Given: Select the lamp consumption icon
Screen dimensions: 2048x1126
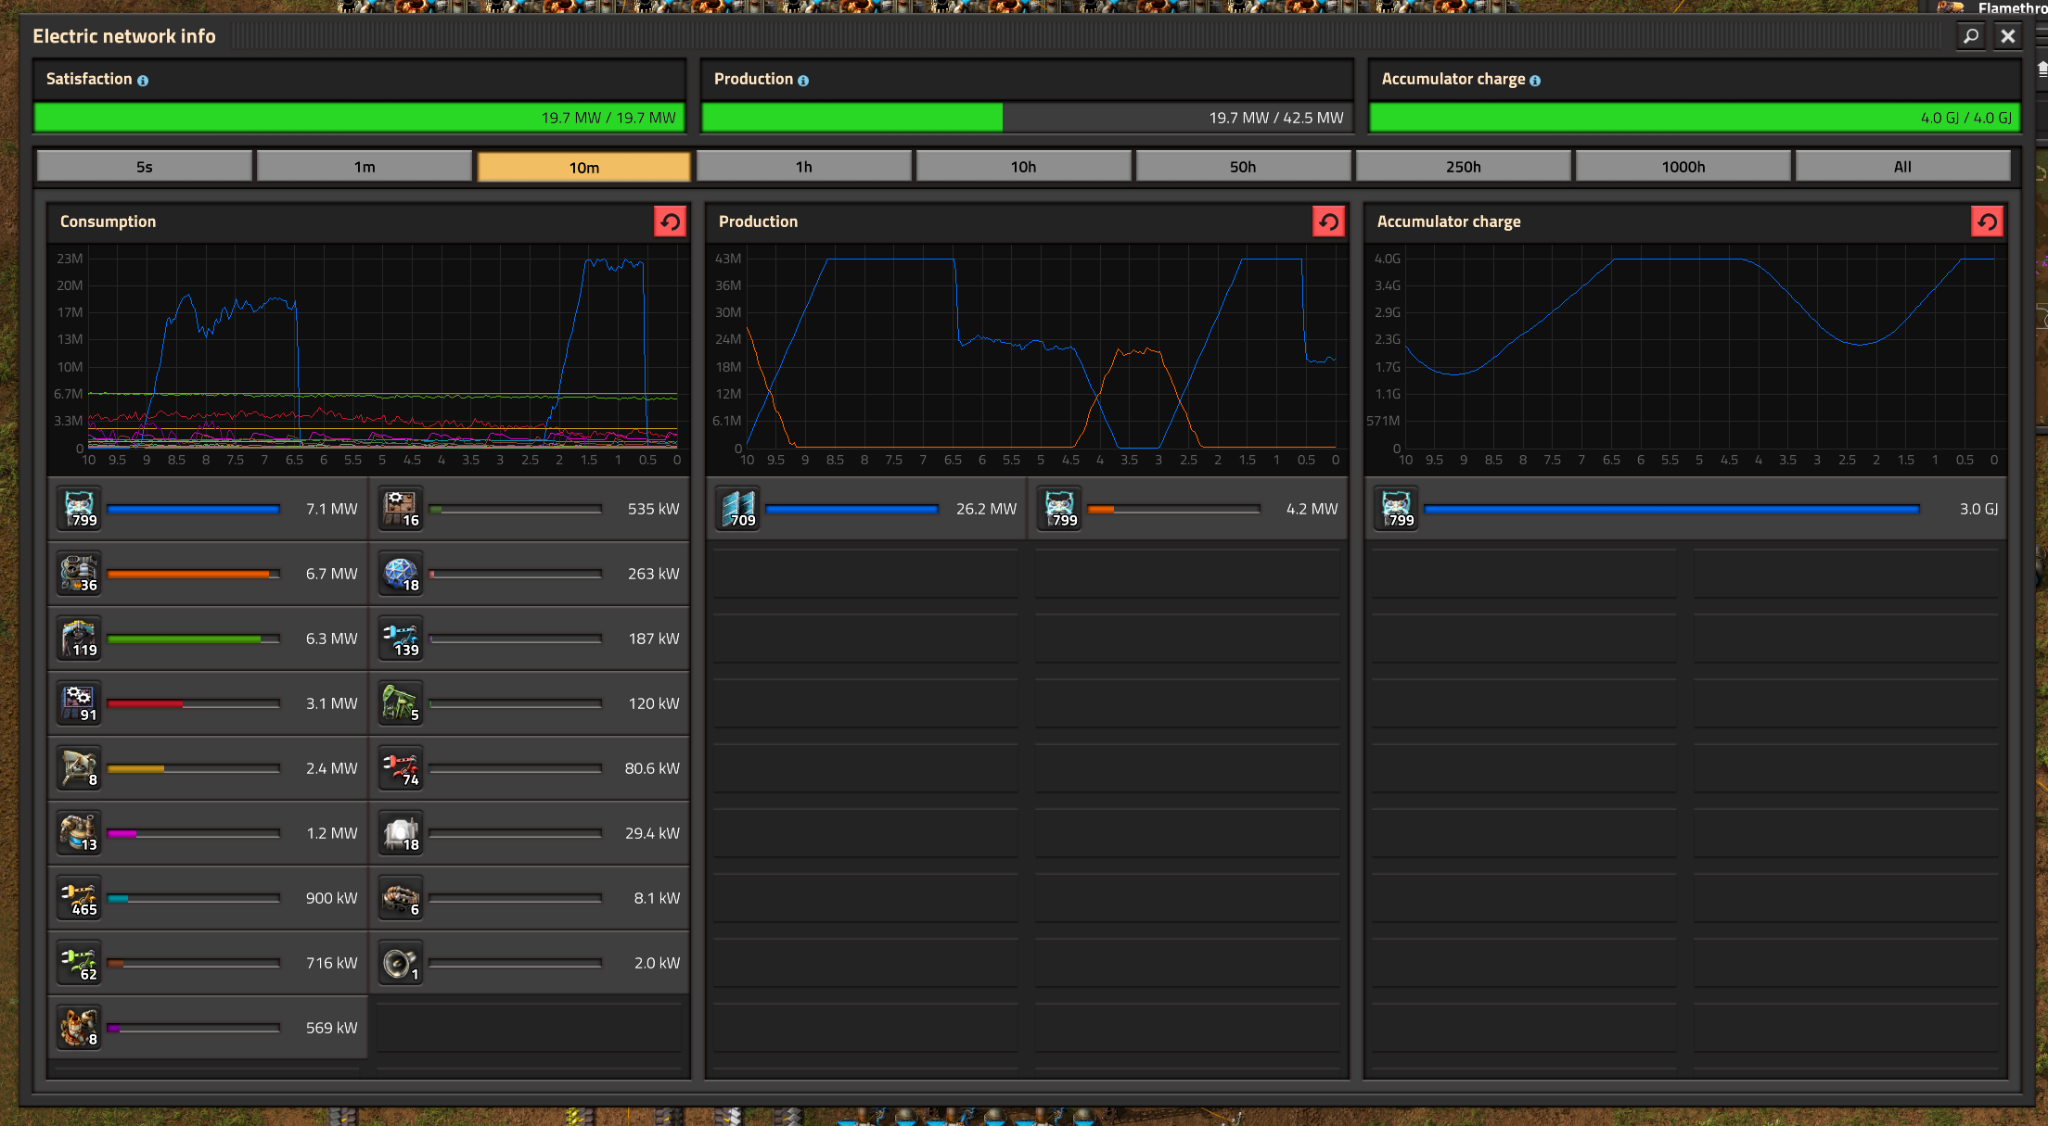Looking at the screenshot, I should [401, 833].
